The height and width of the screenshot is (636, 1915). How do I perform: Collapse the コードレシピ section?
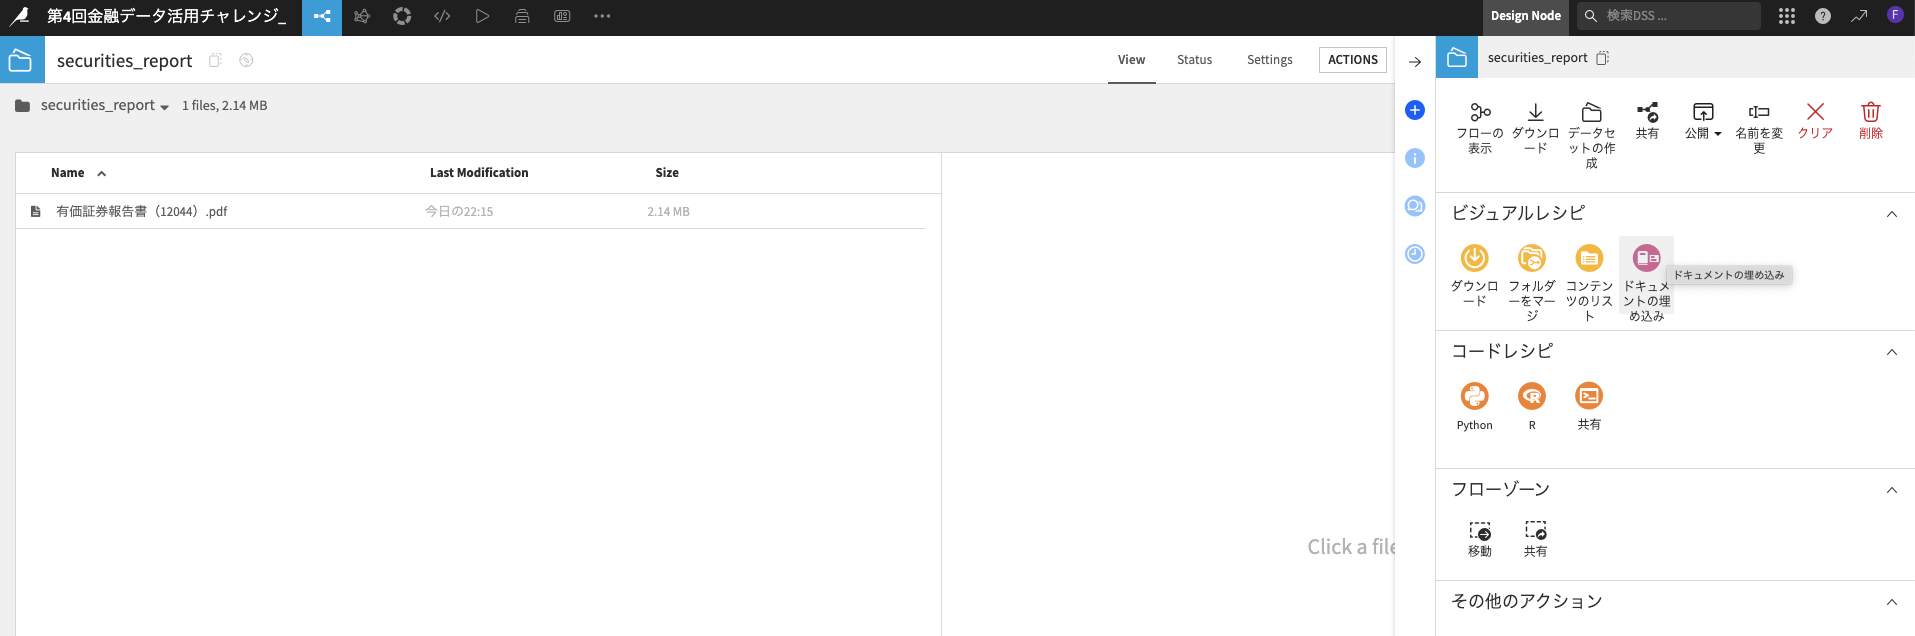[x=1892, y=352]
